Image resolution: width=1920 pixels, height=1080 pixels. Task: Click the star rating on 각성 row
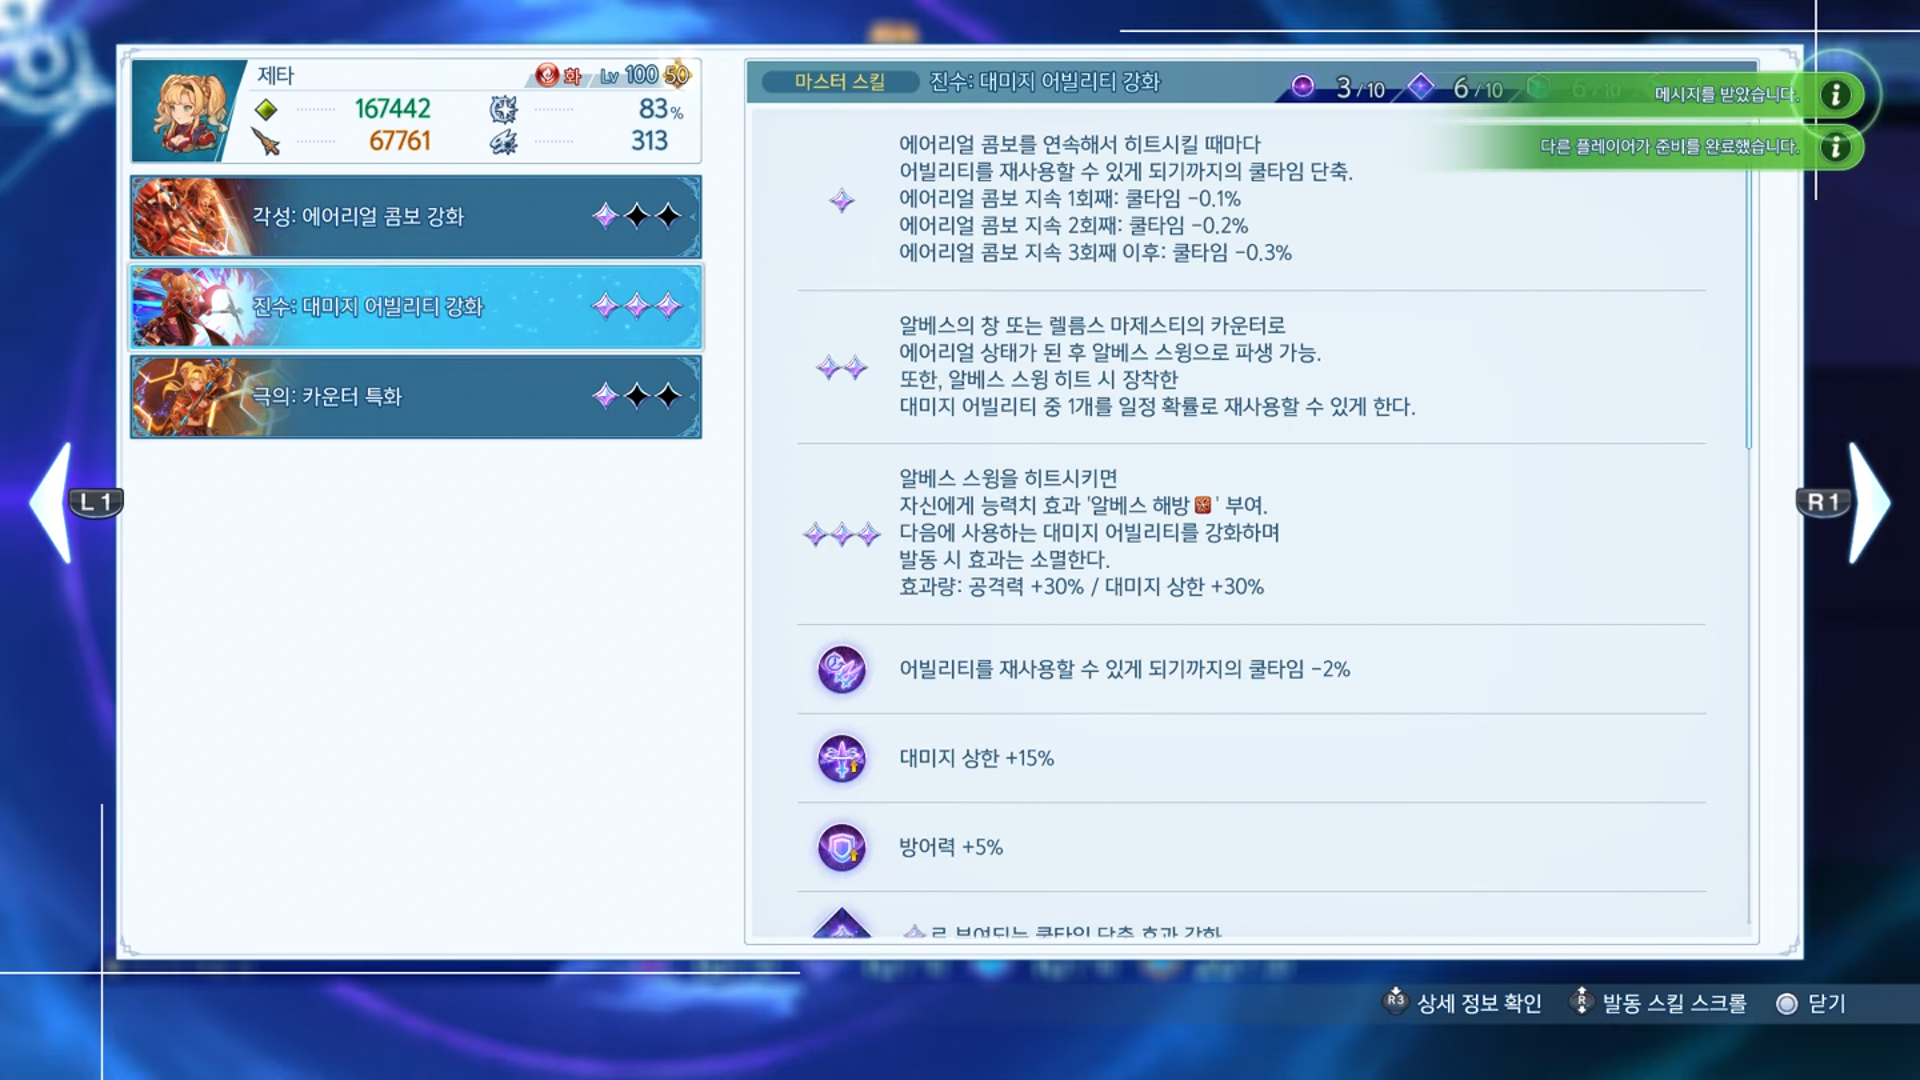click(x=637, y=216)
